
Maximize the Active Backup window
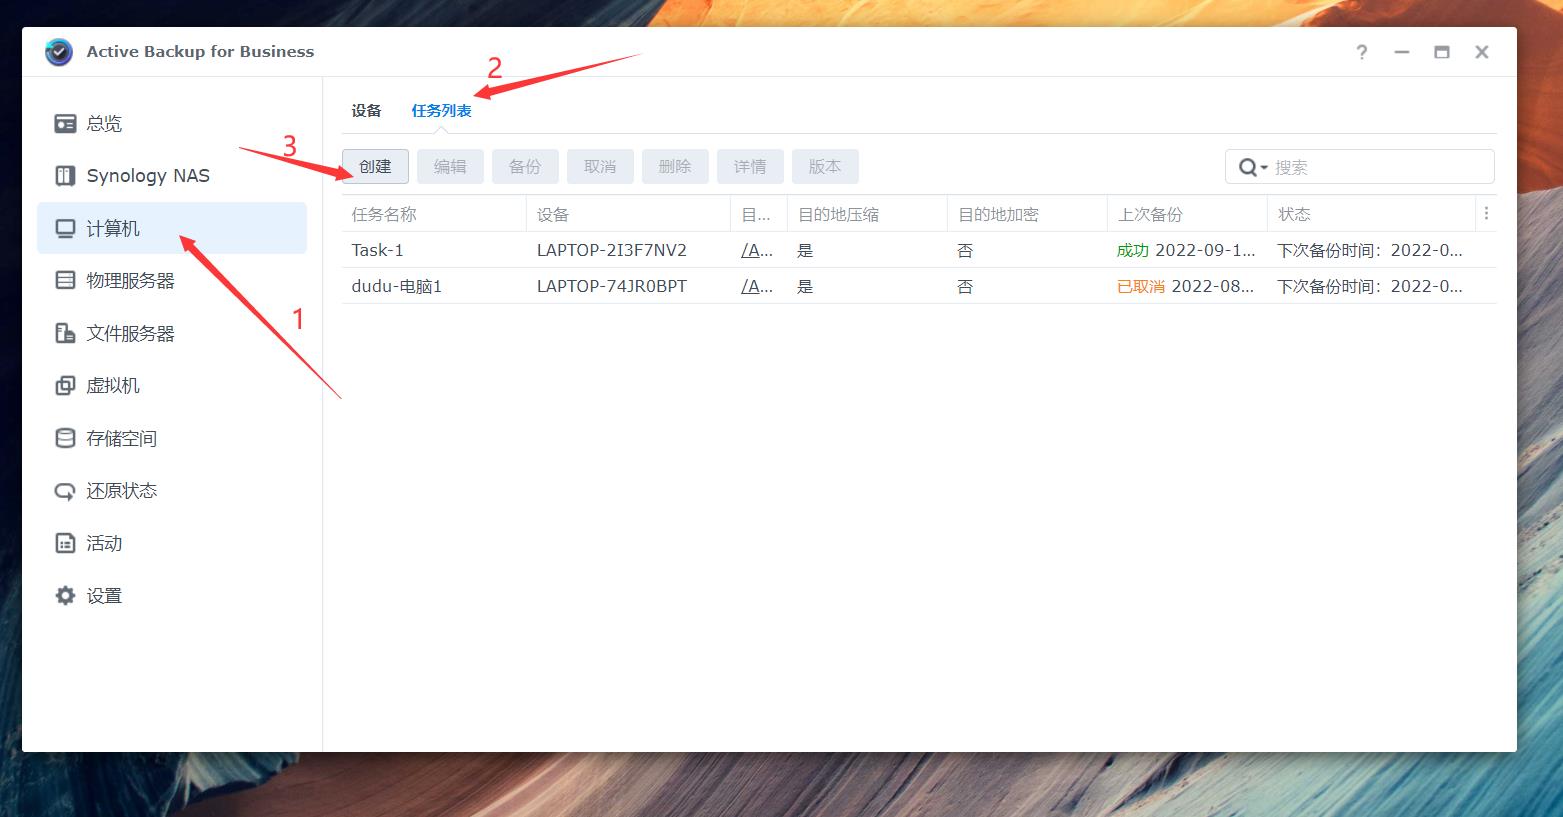coord(1442,52)
